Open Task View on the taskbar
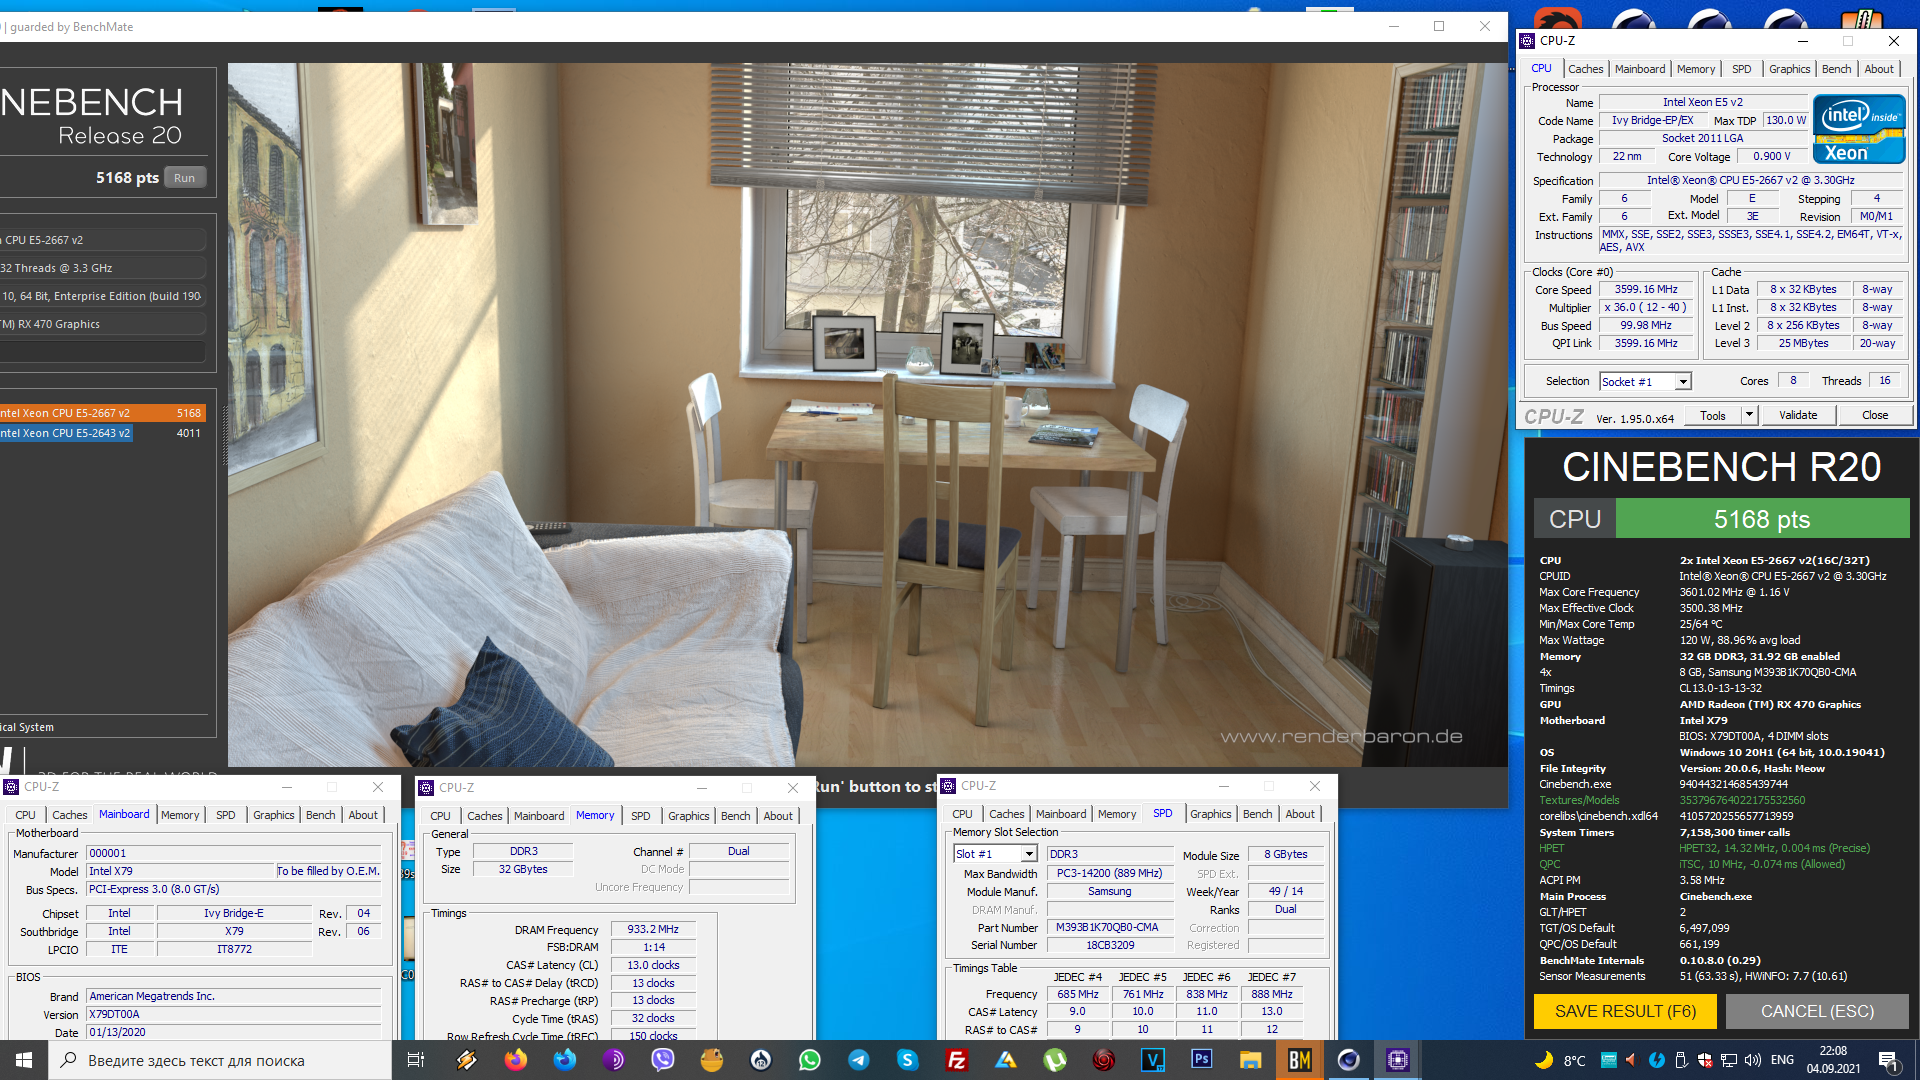Viewport: 1920px width, 1080px height. click(x=416, y=1060)
